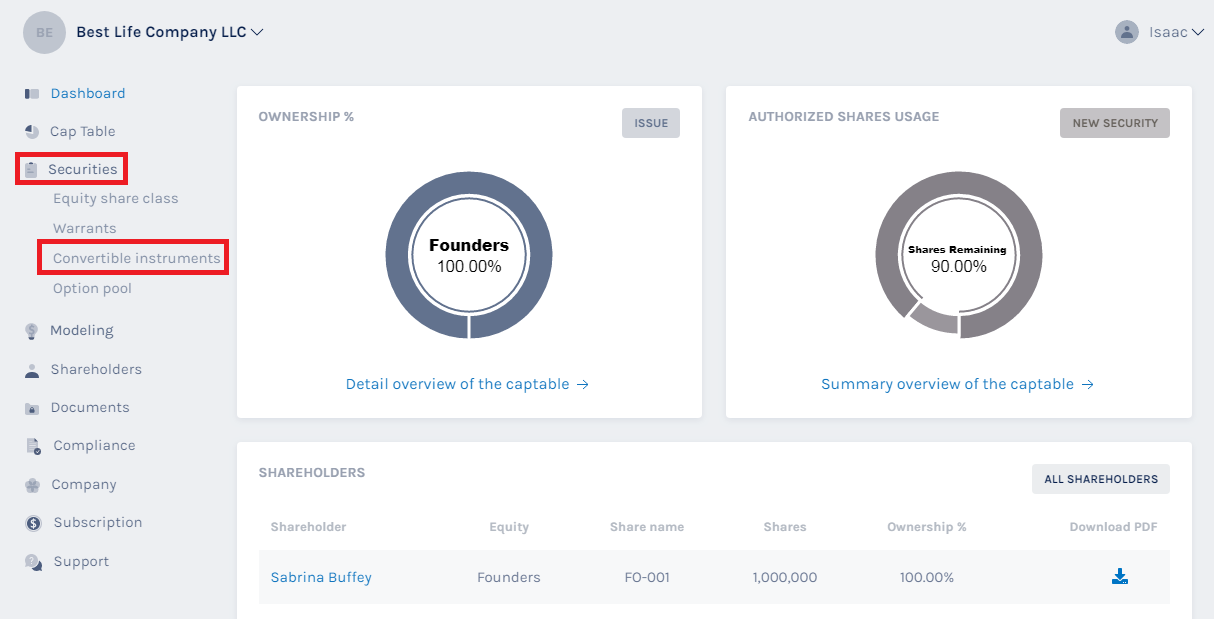Open Detail overview of the captable link
Viewport: 1214px width, 619px height.
coord(467,384)
